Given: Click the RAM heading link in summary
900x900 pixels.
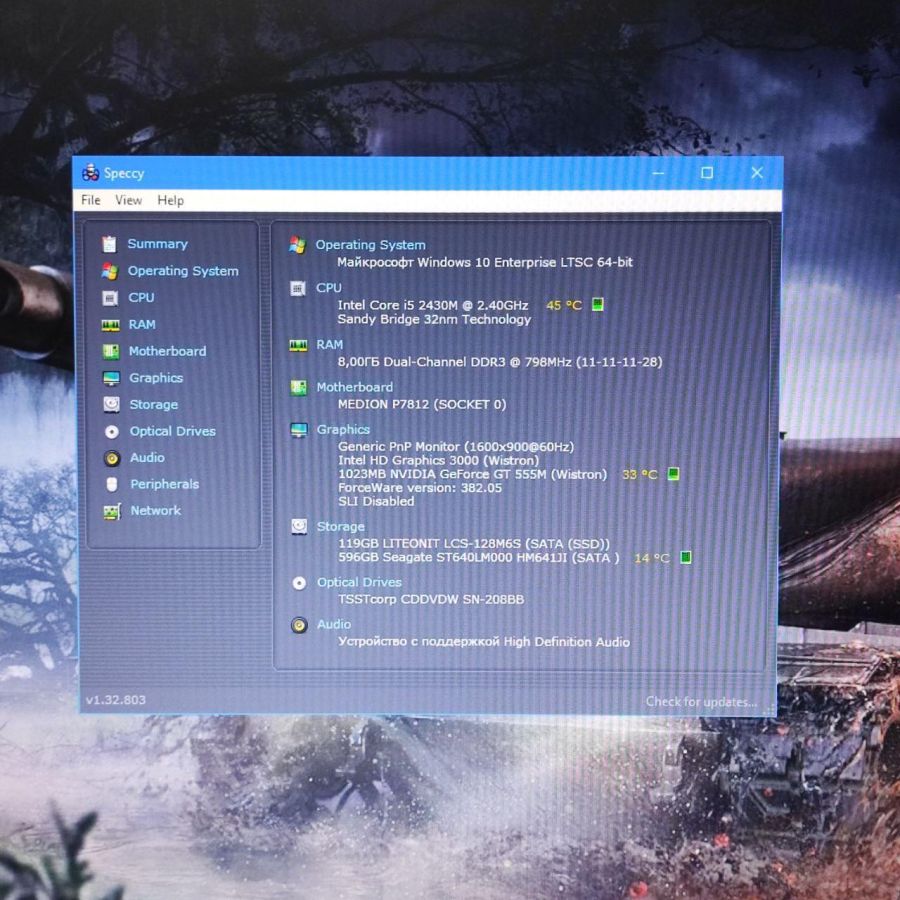Looking at the screenshot, I should [329, 344].
